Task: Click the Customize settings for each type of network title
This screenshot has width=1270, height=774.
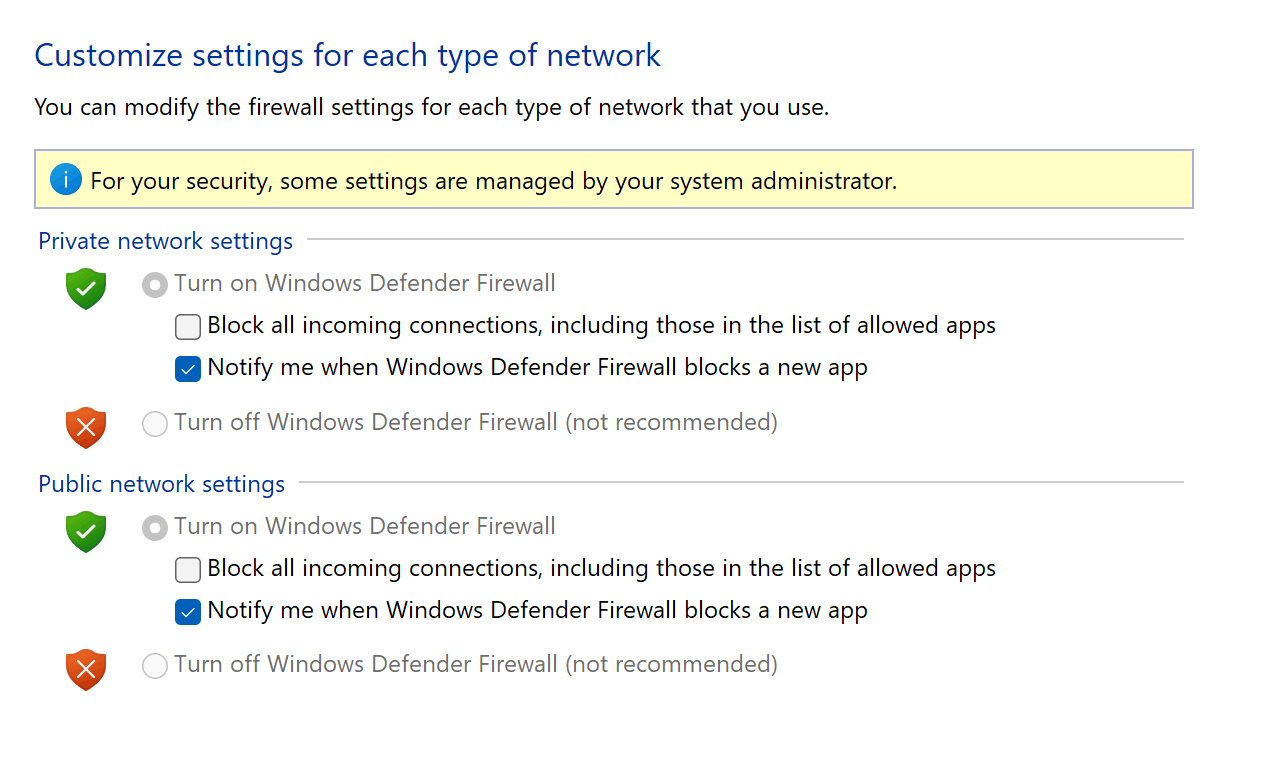Action: 348,55
